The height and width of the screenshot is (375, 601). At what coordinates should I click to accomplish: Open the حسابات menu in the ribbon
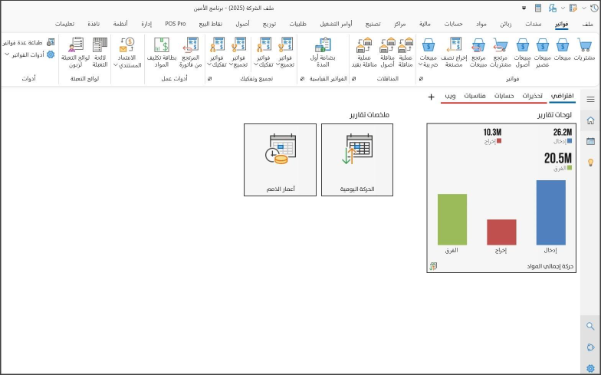tap(453, 24)
